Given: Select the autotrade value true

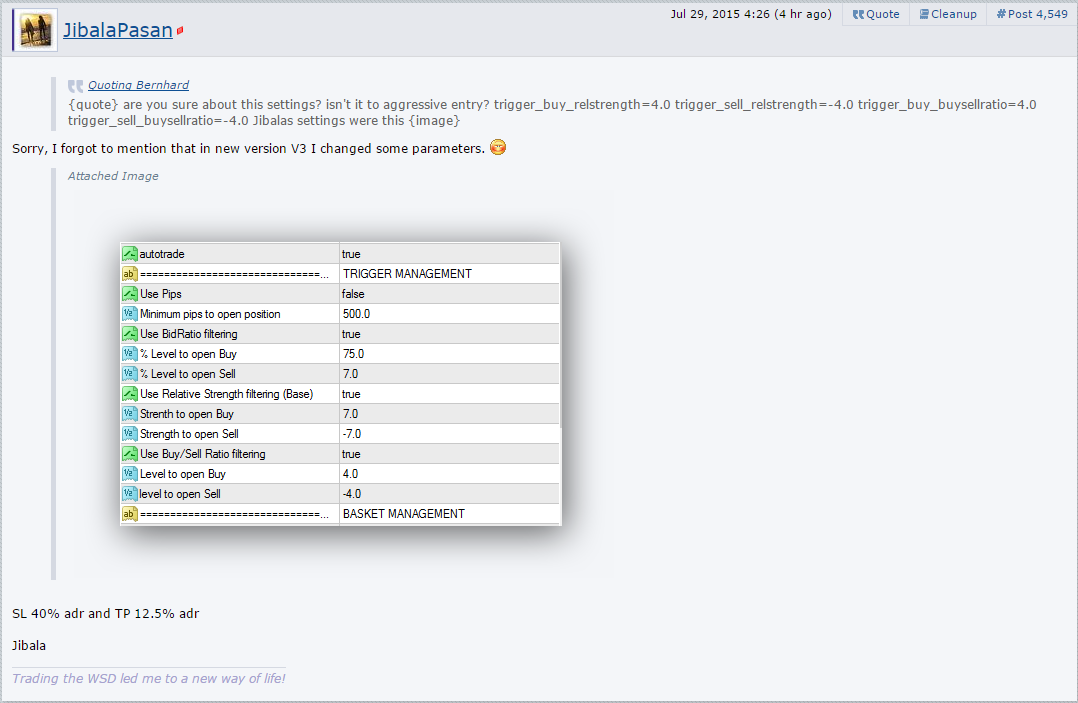Looking at the screenshot, I should 450,254.
